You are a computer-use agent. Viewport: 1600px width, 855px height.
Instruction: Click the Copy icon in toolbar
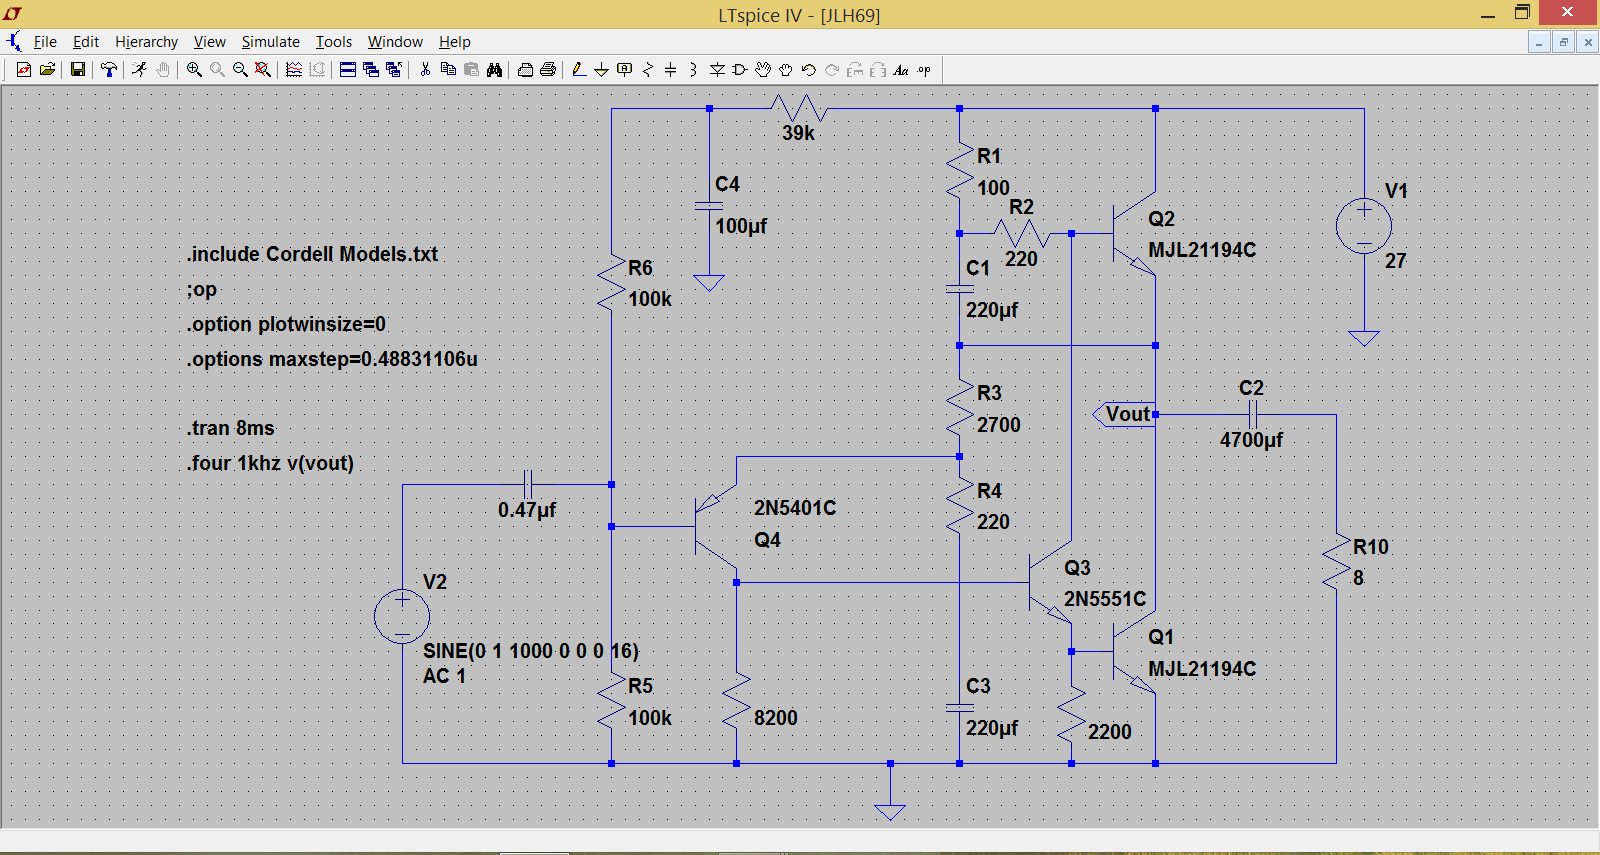(x=448, y=69)
